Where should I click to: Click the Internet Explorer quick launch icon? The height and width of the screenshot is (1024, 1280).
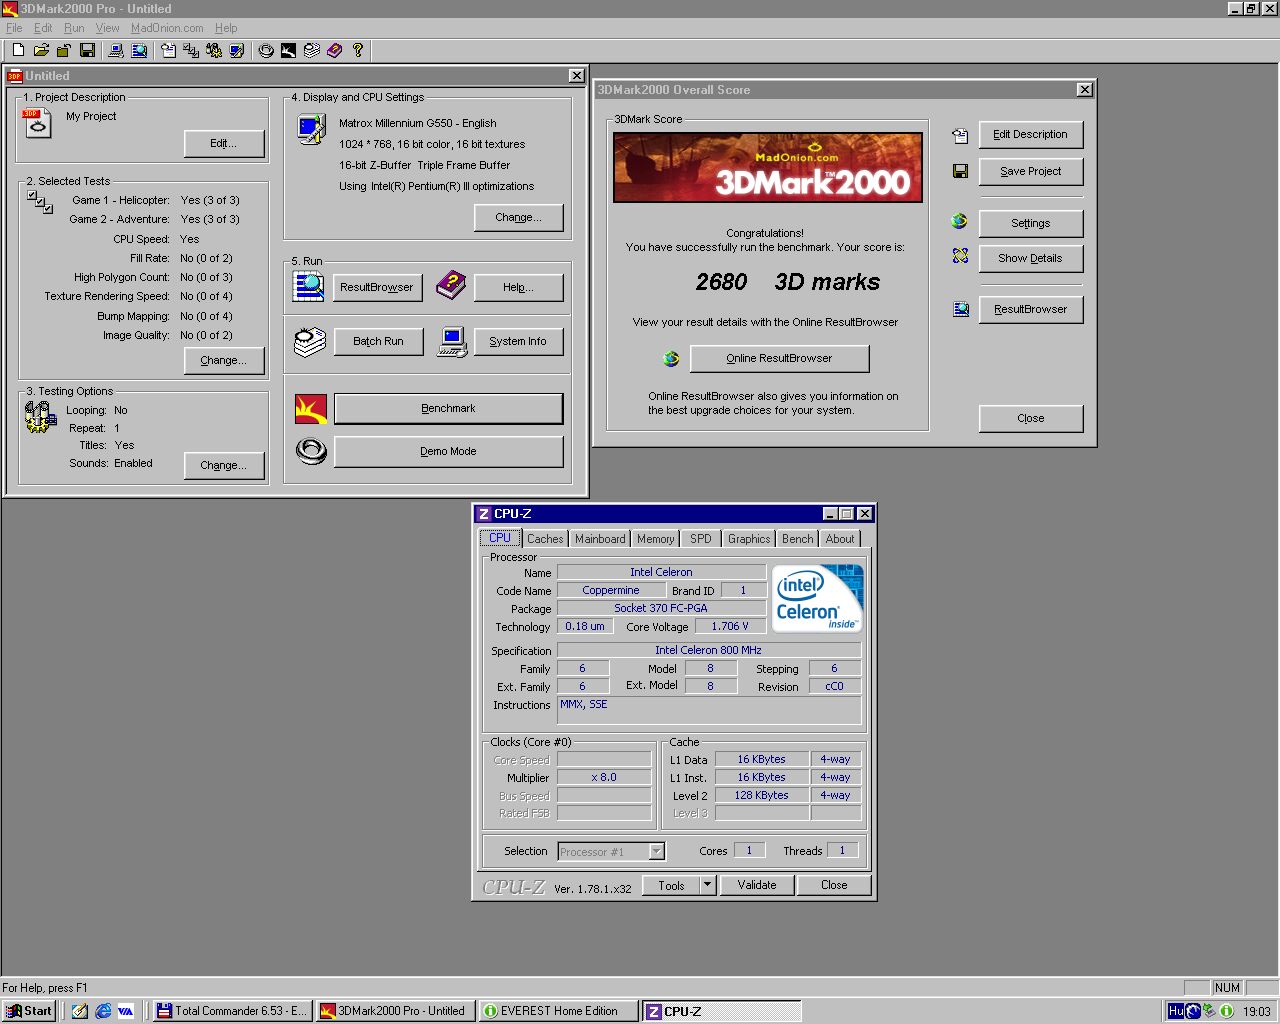(x=103, y=1011)
